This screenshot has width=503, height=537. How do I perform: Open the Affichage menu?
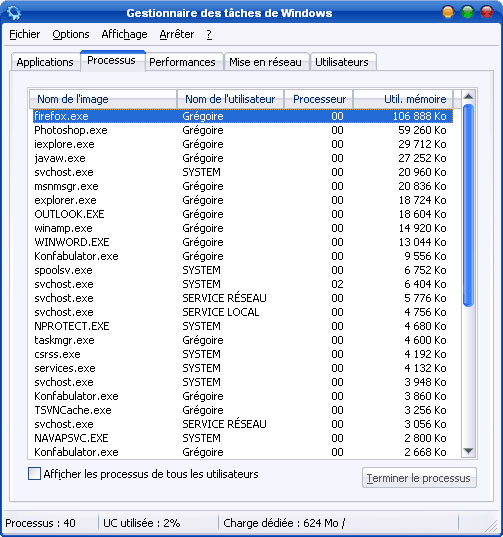pyautogui.click(x=124, y=34)
